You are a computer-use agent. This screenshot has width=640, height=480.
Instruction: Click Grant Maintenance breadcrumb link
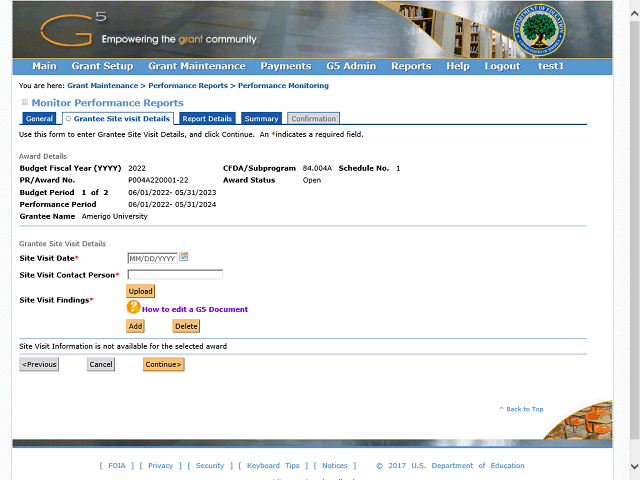(x=102, y=86)
